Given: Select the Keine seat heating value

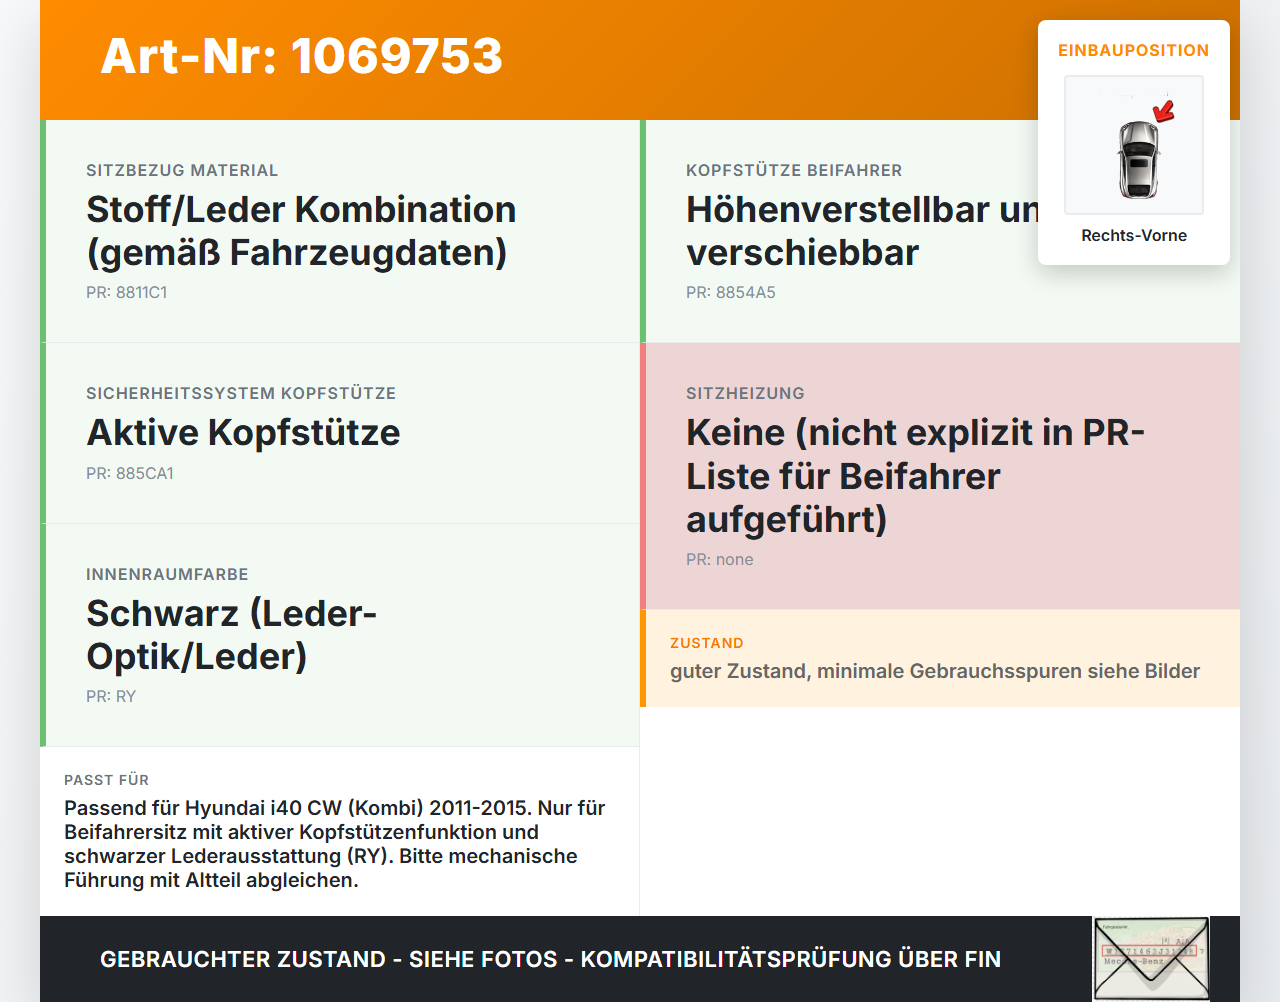Looking at the screenshot, I should point(916,476).
